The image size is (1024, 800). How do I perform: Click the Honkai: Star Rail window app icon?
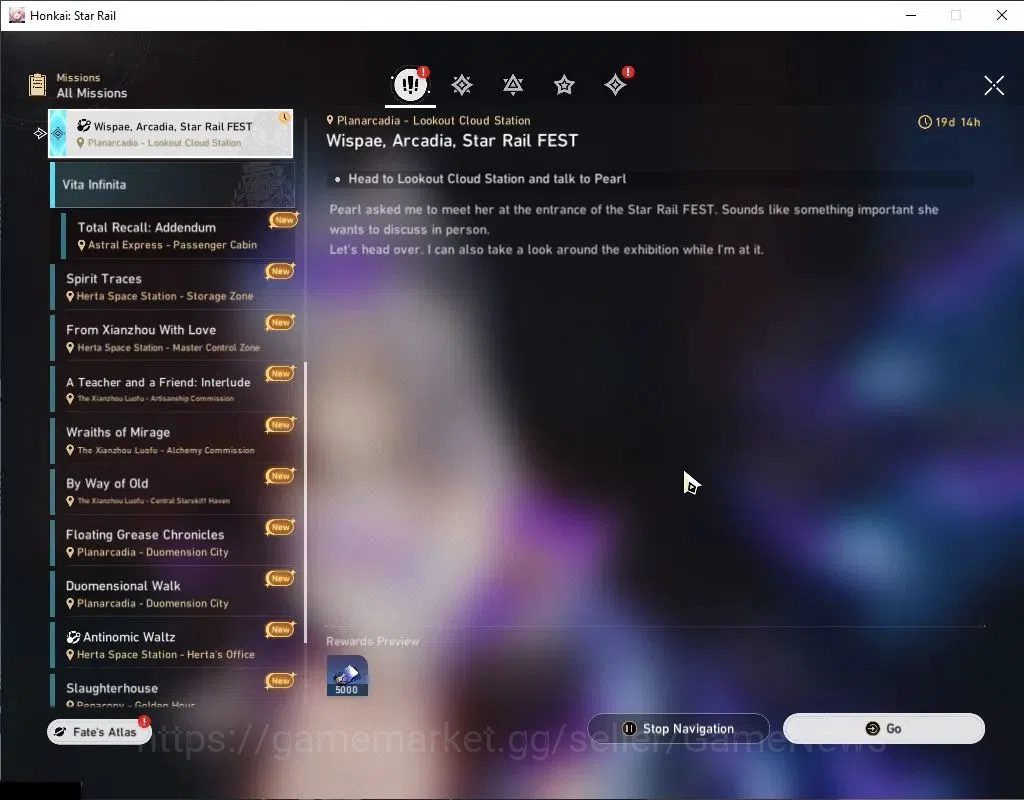click(17, 15)
